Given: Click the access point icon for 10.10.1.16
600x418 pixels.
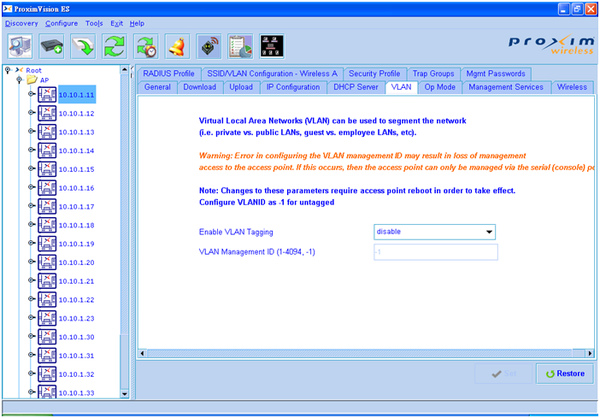Looking at the screenshot, I should (47, 188).
